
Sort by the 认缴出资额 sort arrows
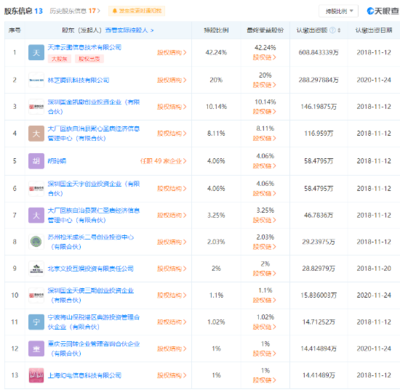339,30
